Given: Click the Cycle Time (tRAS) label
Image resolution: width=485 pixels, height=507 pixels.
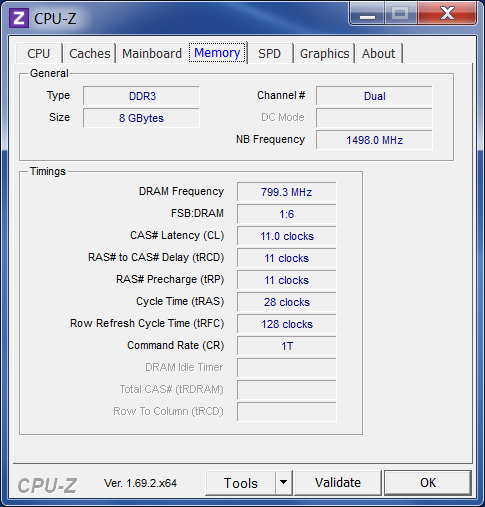Looking at the screenshot, I should point(180,301).
